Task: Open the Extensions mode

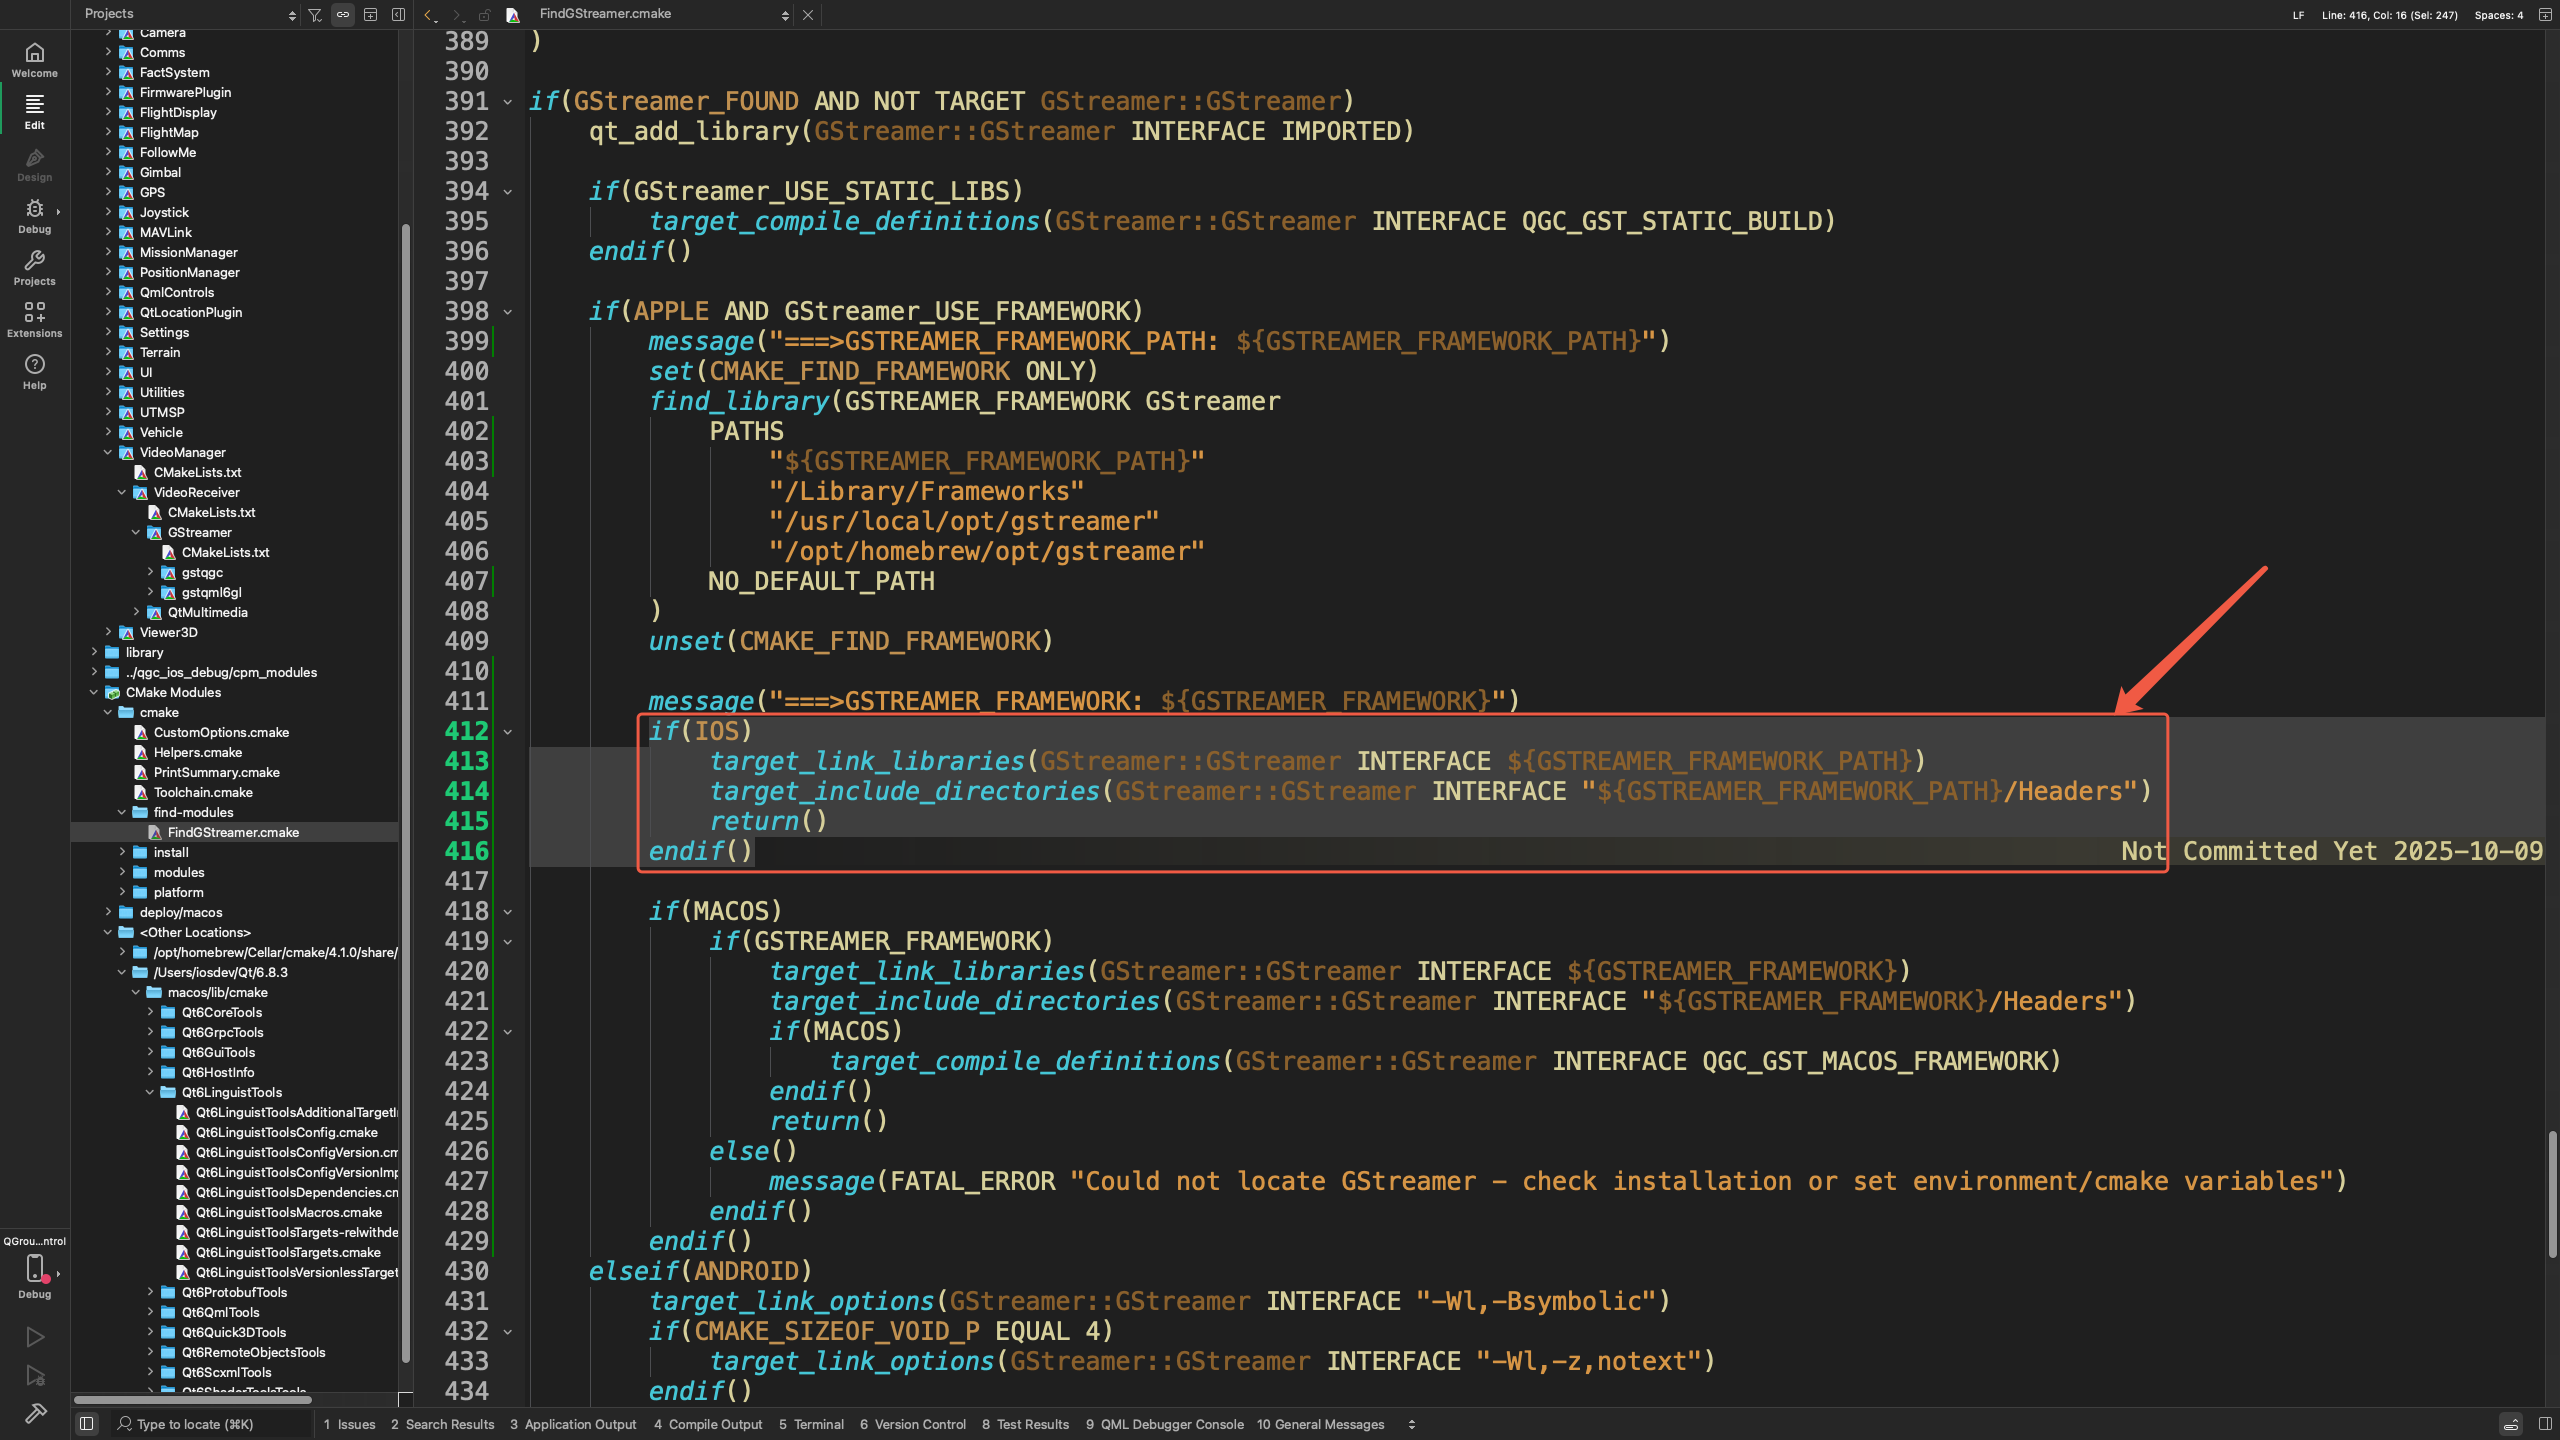Action: (35, 320)
